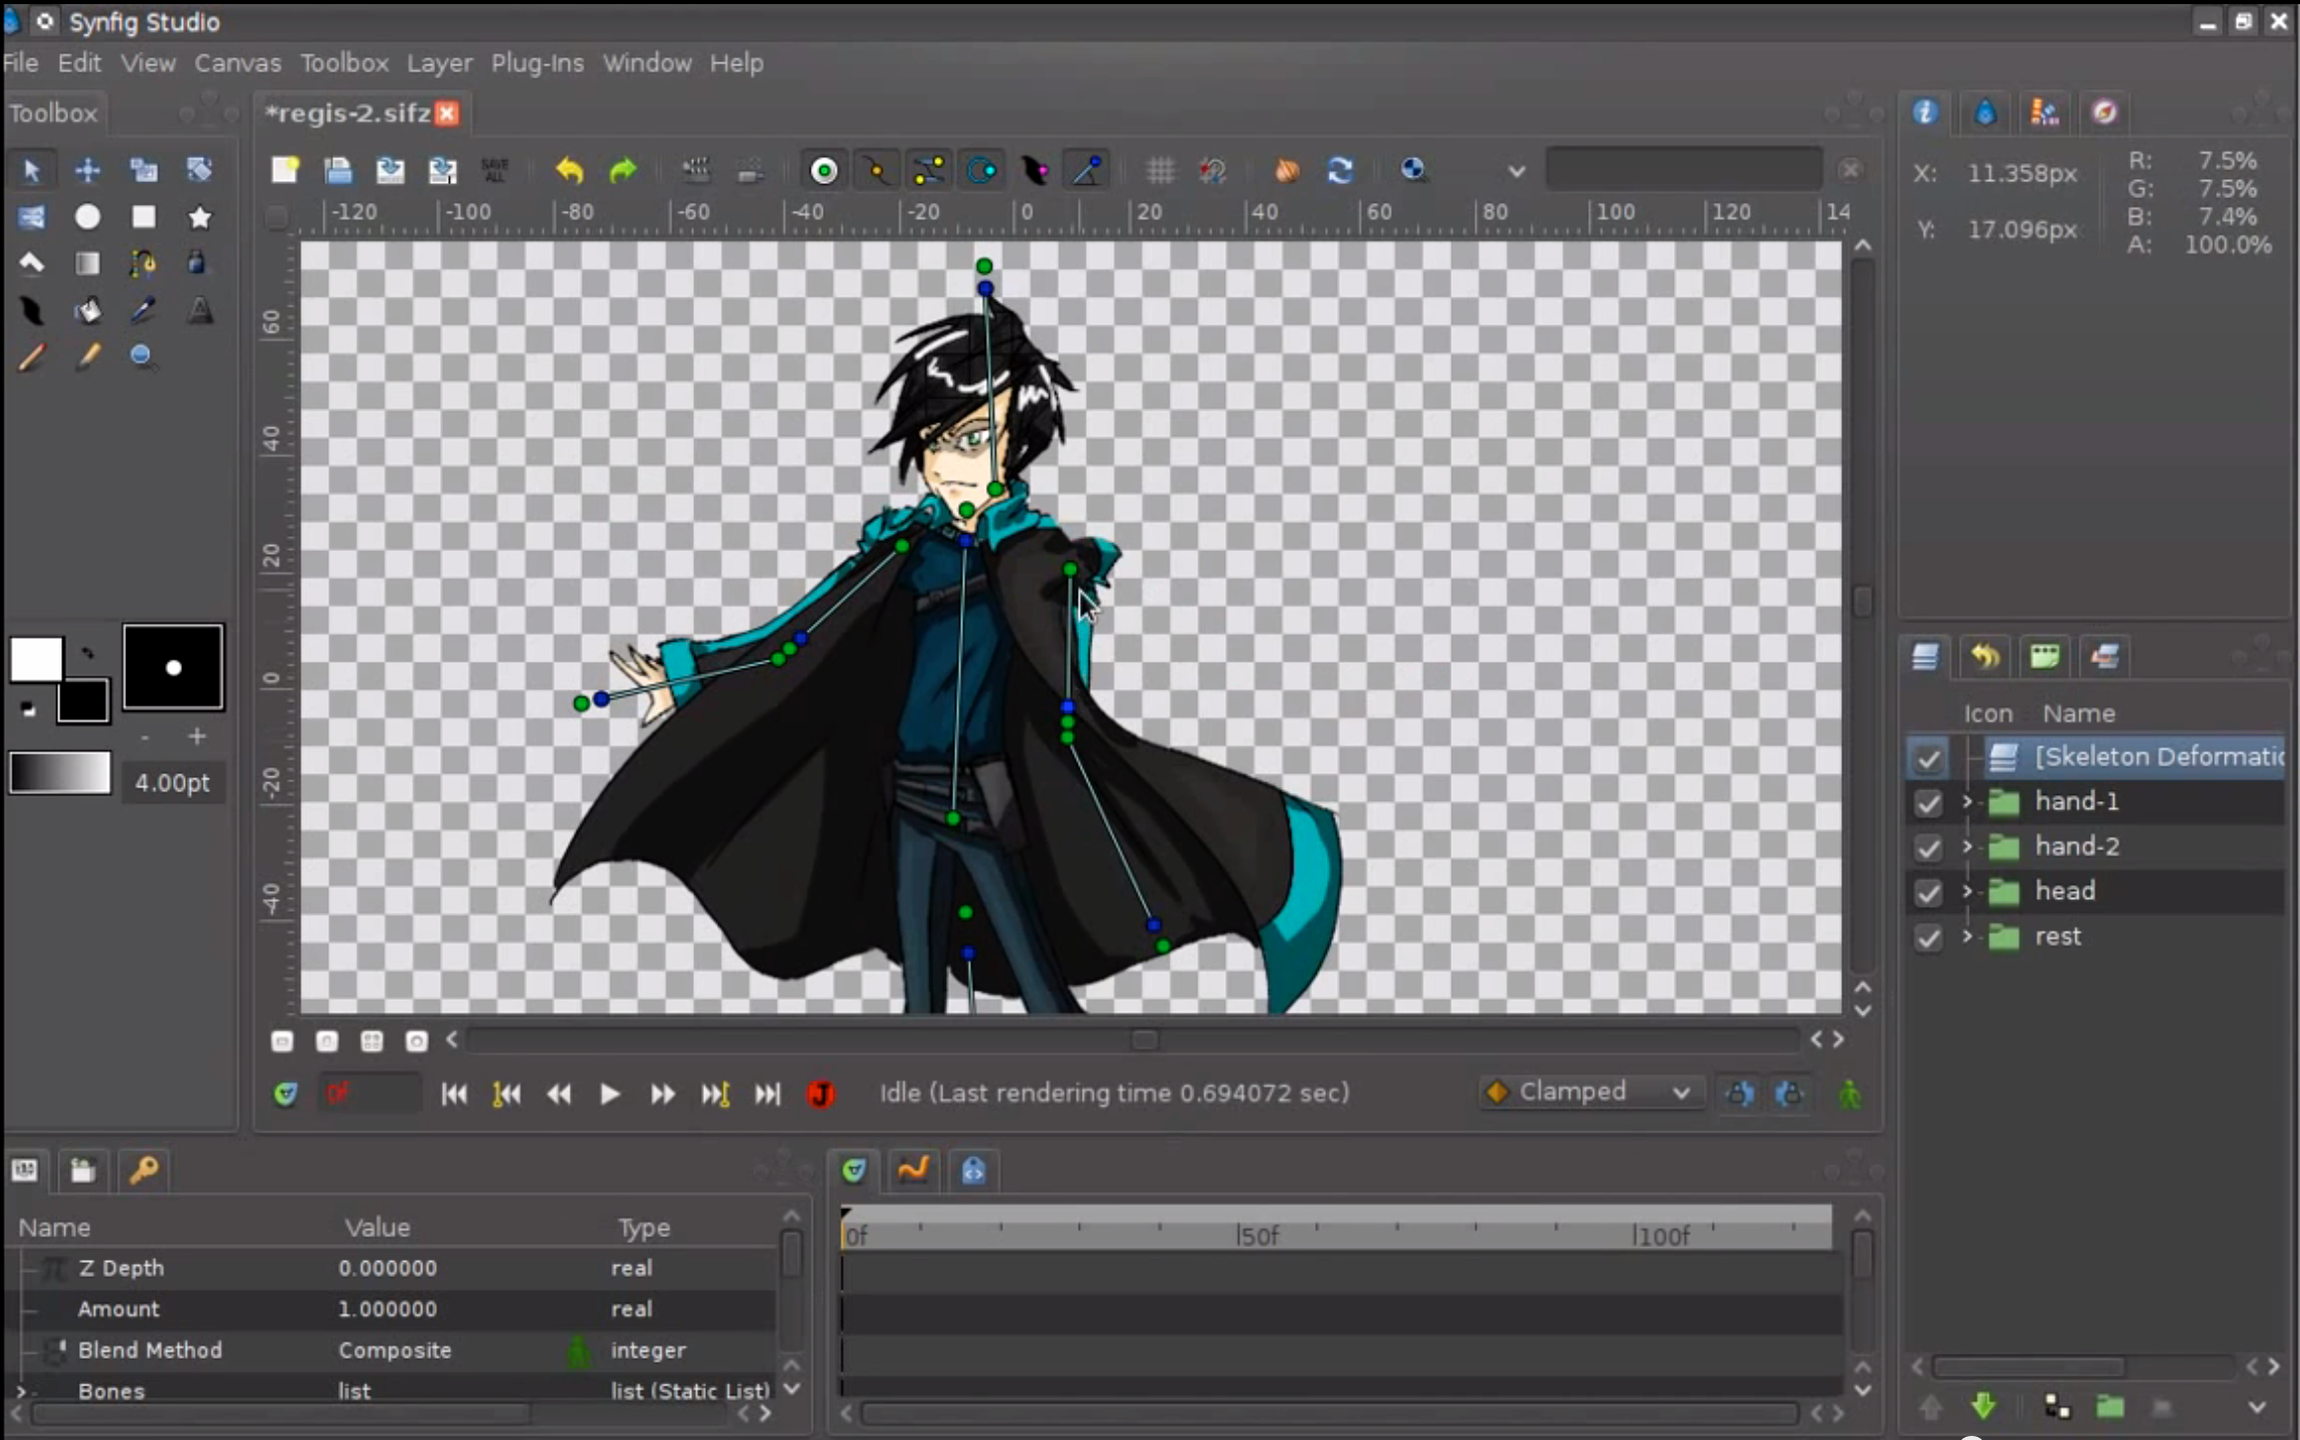The height and width of the screenshot is (1440, 2300).
Task: Toggle rest layer visibility checkbox
Action: click(x=1928, y=937)
